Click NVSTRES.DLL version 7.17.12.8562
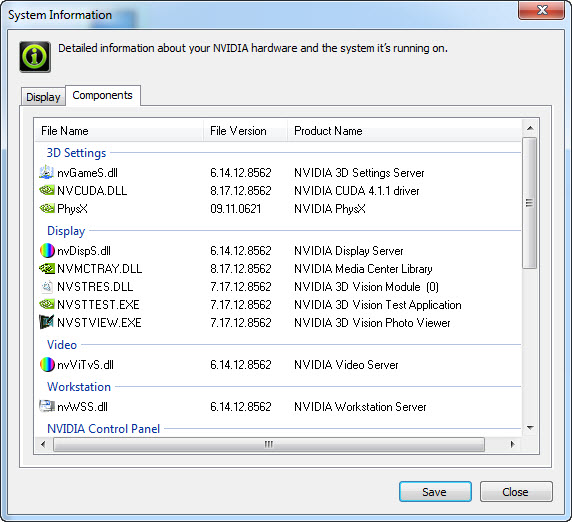The height and width of the screenshot is (522, 572). pyautogui.click(x=241, y=287)
